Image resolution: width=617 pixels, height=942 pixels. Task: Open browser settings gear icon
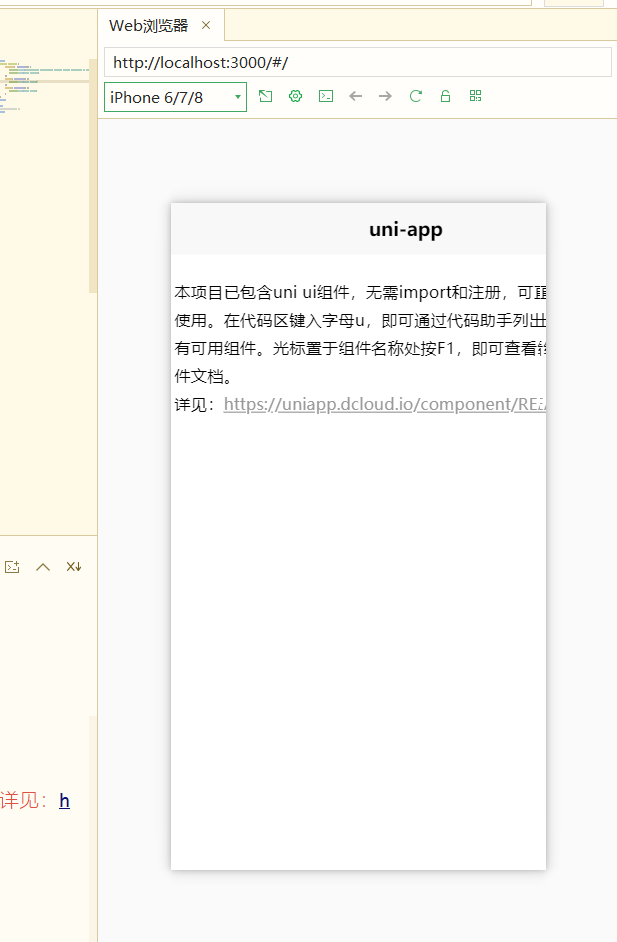296,96
